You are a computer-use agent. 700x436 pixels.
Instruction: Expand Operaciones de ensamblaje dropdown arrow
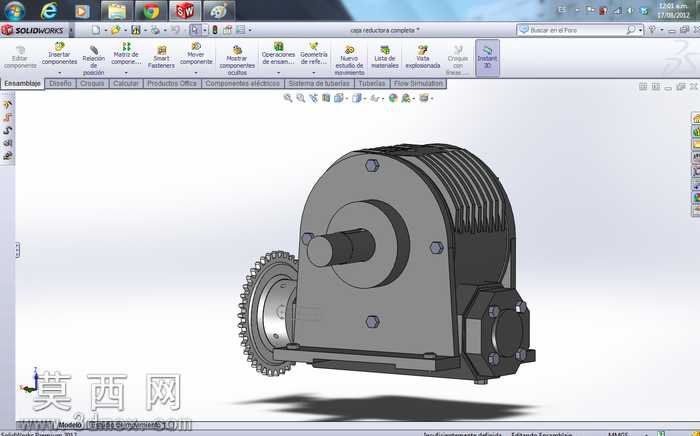[278, 73]
